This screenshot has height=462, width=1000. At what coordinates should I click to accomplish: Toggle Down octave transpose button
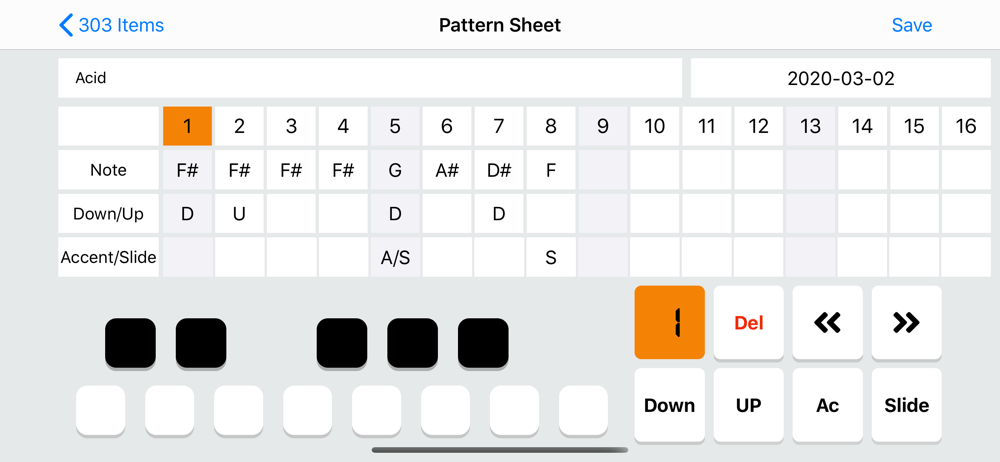click(669, 405)
